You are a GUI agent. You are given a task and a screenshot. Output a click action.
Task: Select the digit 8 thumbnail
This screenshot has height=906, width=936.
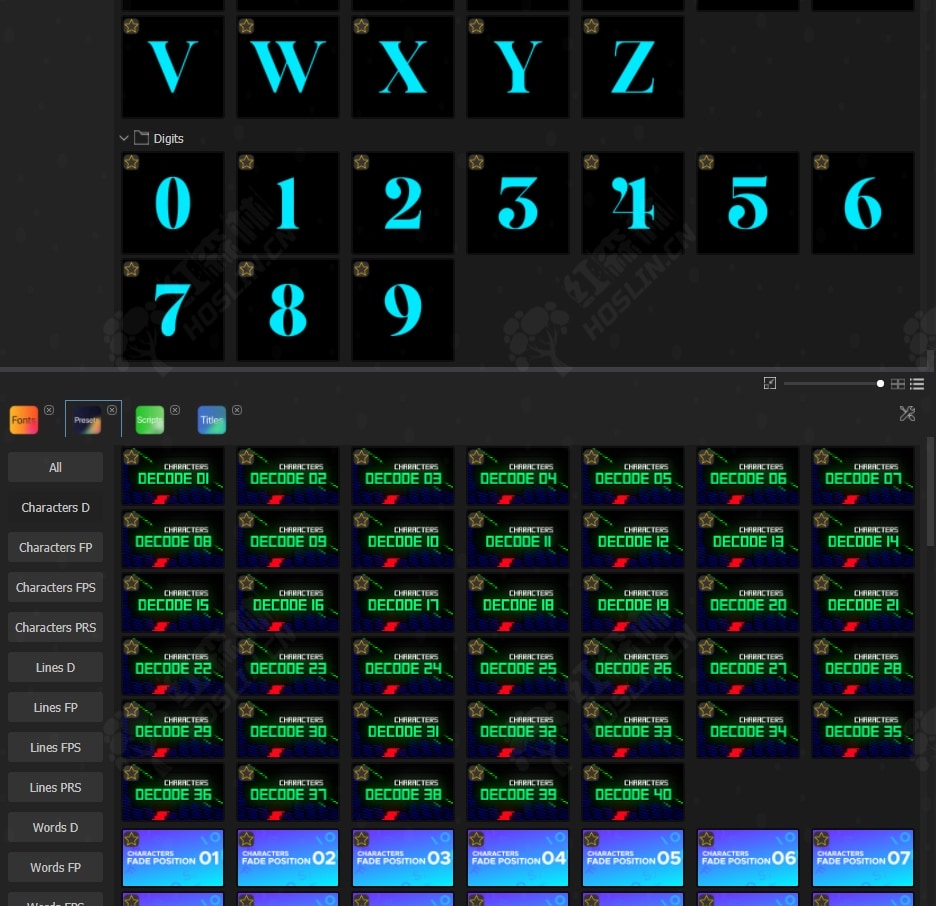tap(288, 310)
